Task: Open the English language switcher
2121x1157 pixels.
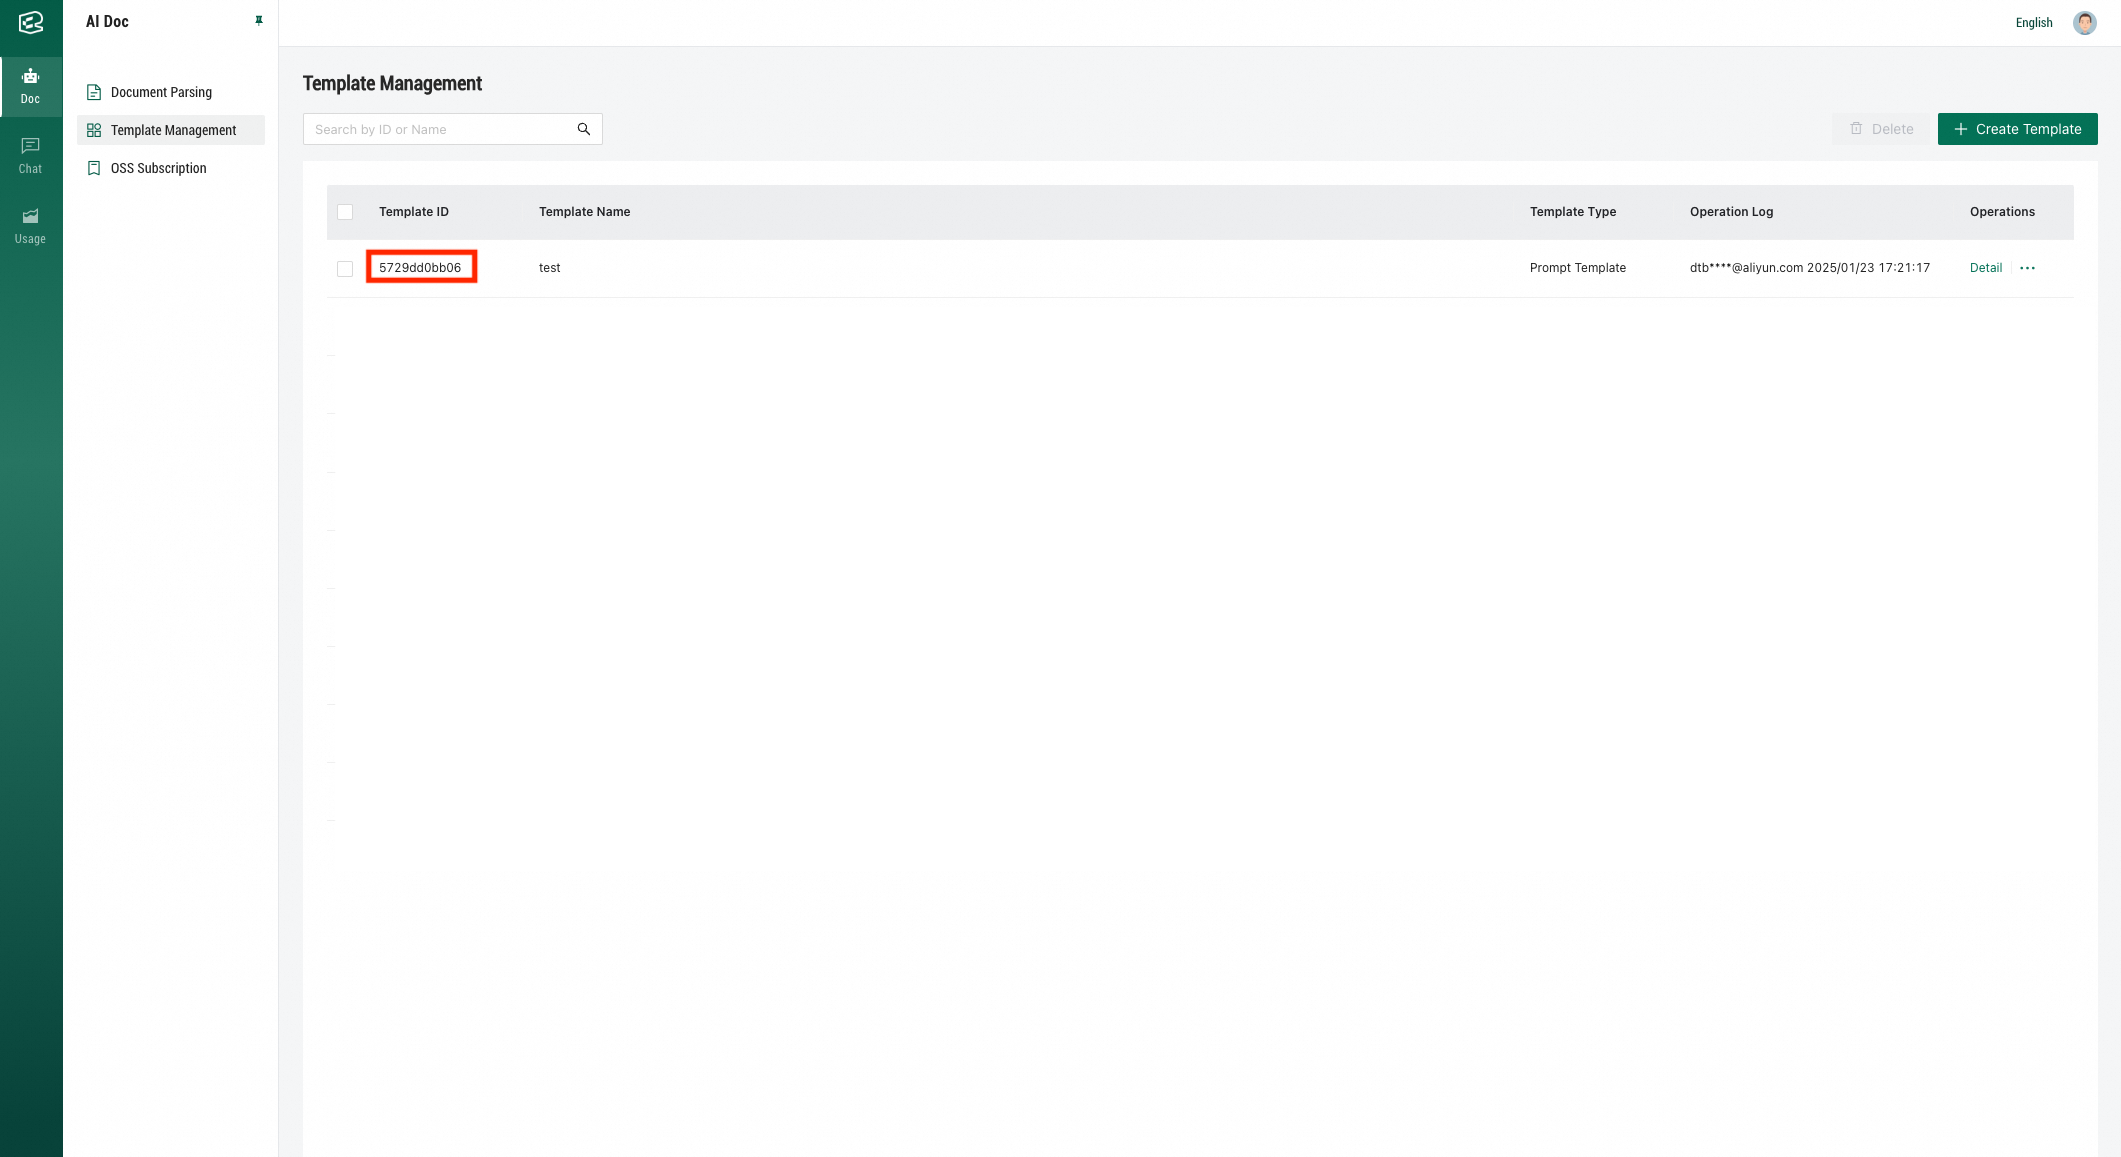Action: (x=2033, y=22)
